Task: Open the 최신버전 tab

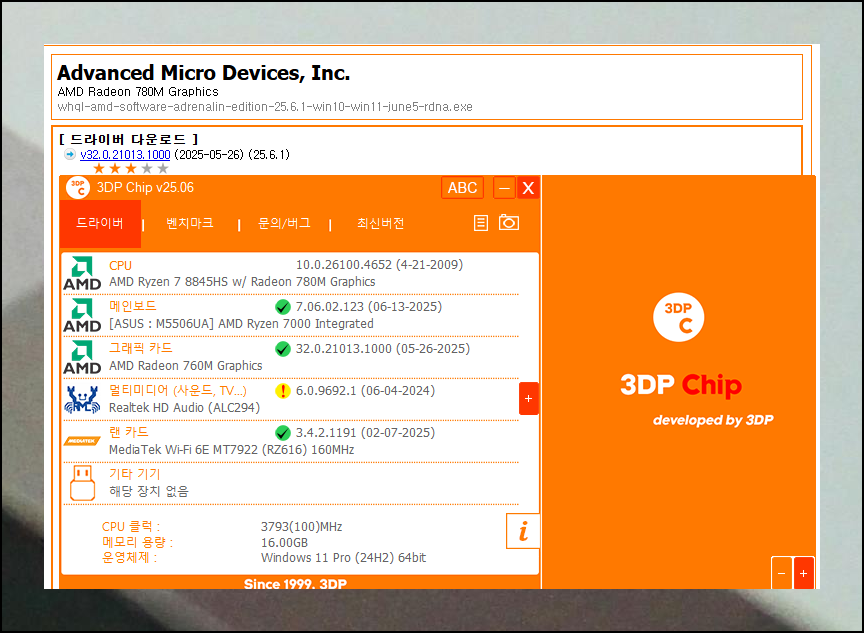Action: coord(381,223)
